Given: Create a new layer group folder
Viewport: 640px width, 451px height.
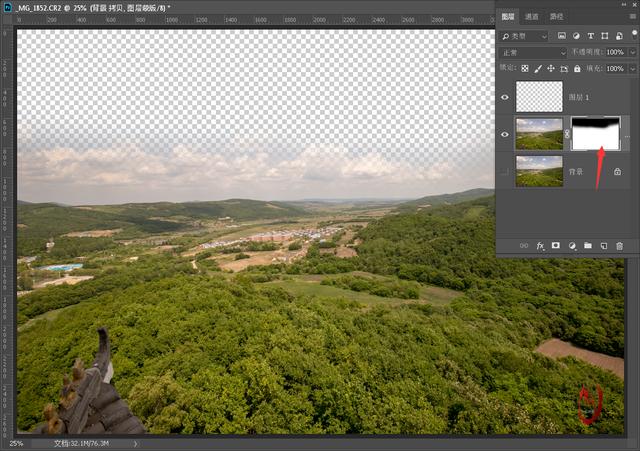Looking at the screenshot, I should coord(588,245).
